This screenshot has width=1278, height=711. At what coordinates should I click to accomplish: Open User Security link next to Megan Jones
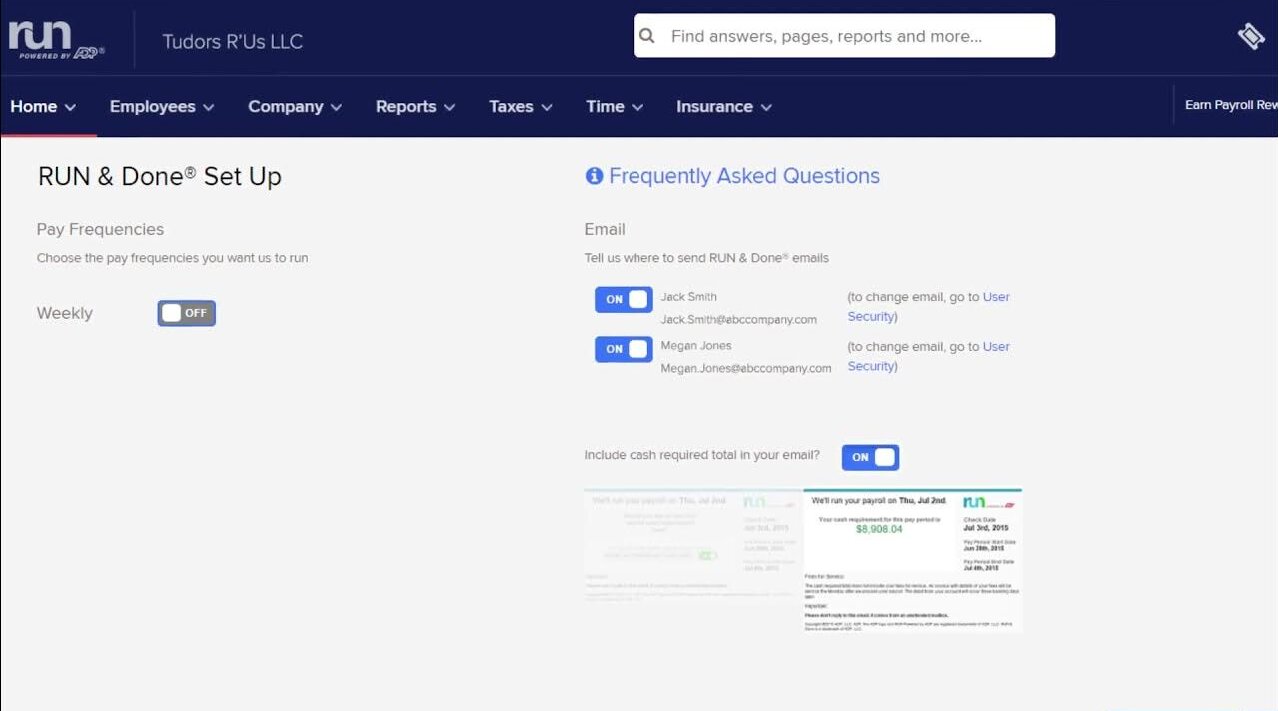point(996,347)
